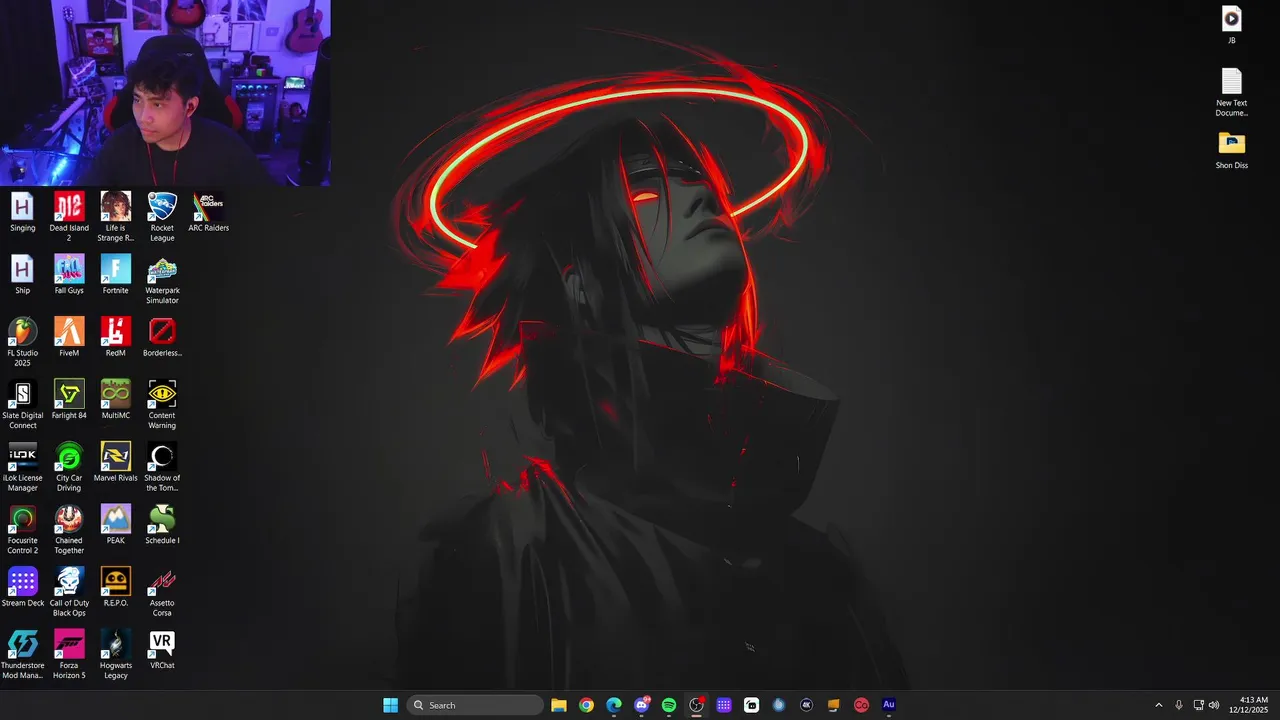The image size is (1280, 720).
Task: Select the Assetto Corsa shortcut
Action: 162,592
